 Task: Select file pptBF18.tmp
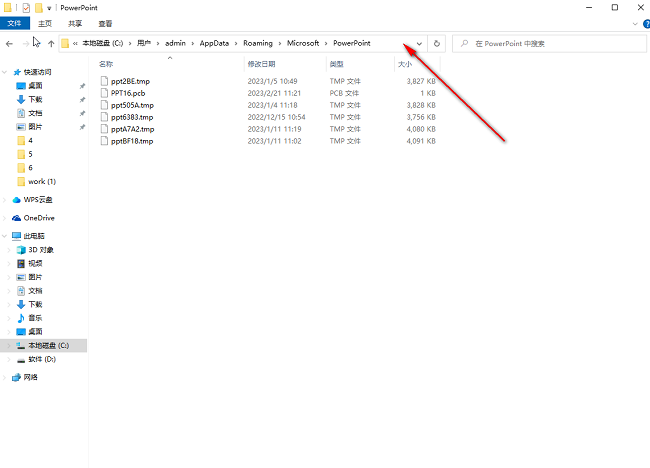pos(132,141)
